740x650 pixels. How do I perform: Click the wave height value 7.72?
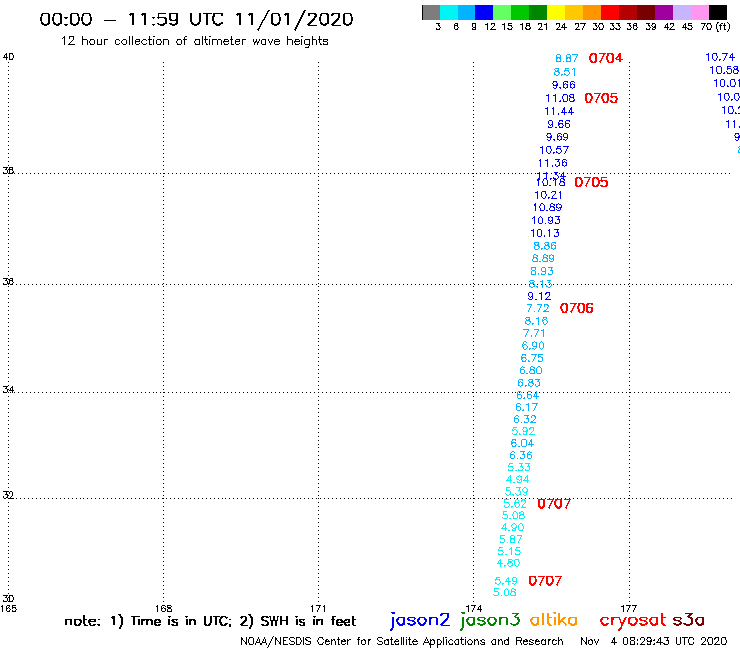[538, 308]
